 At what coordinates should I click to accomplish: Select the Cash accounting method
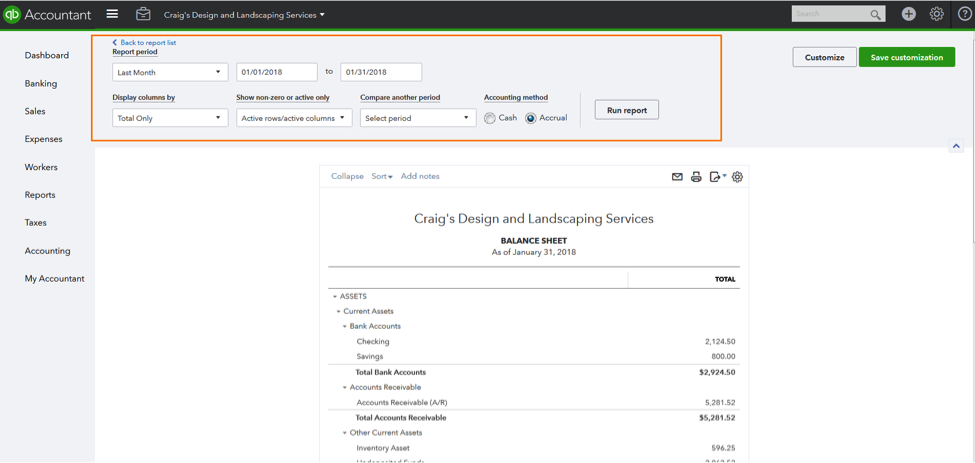pos(490,118)
